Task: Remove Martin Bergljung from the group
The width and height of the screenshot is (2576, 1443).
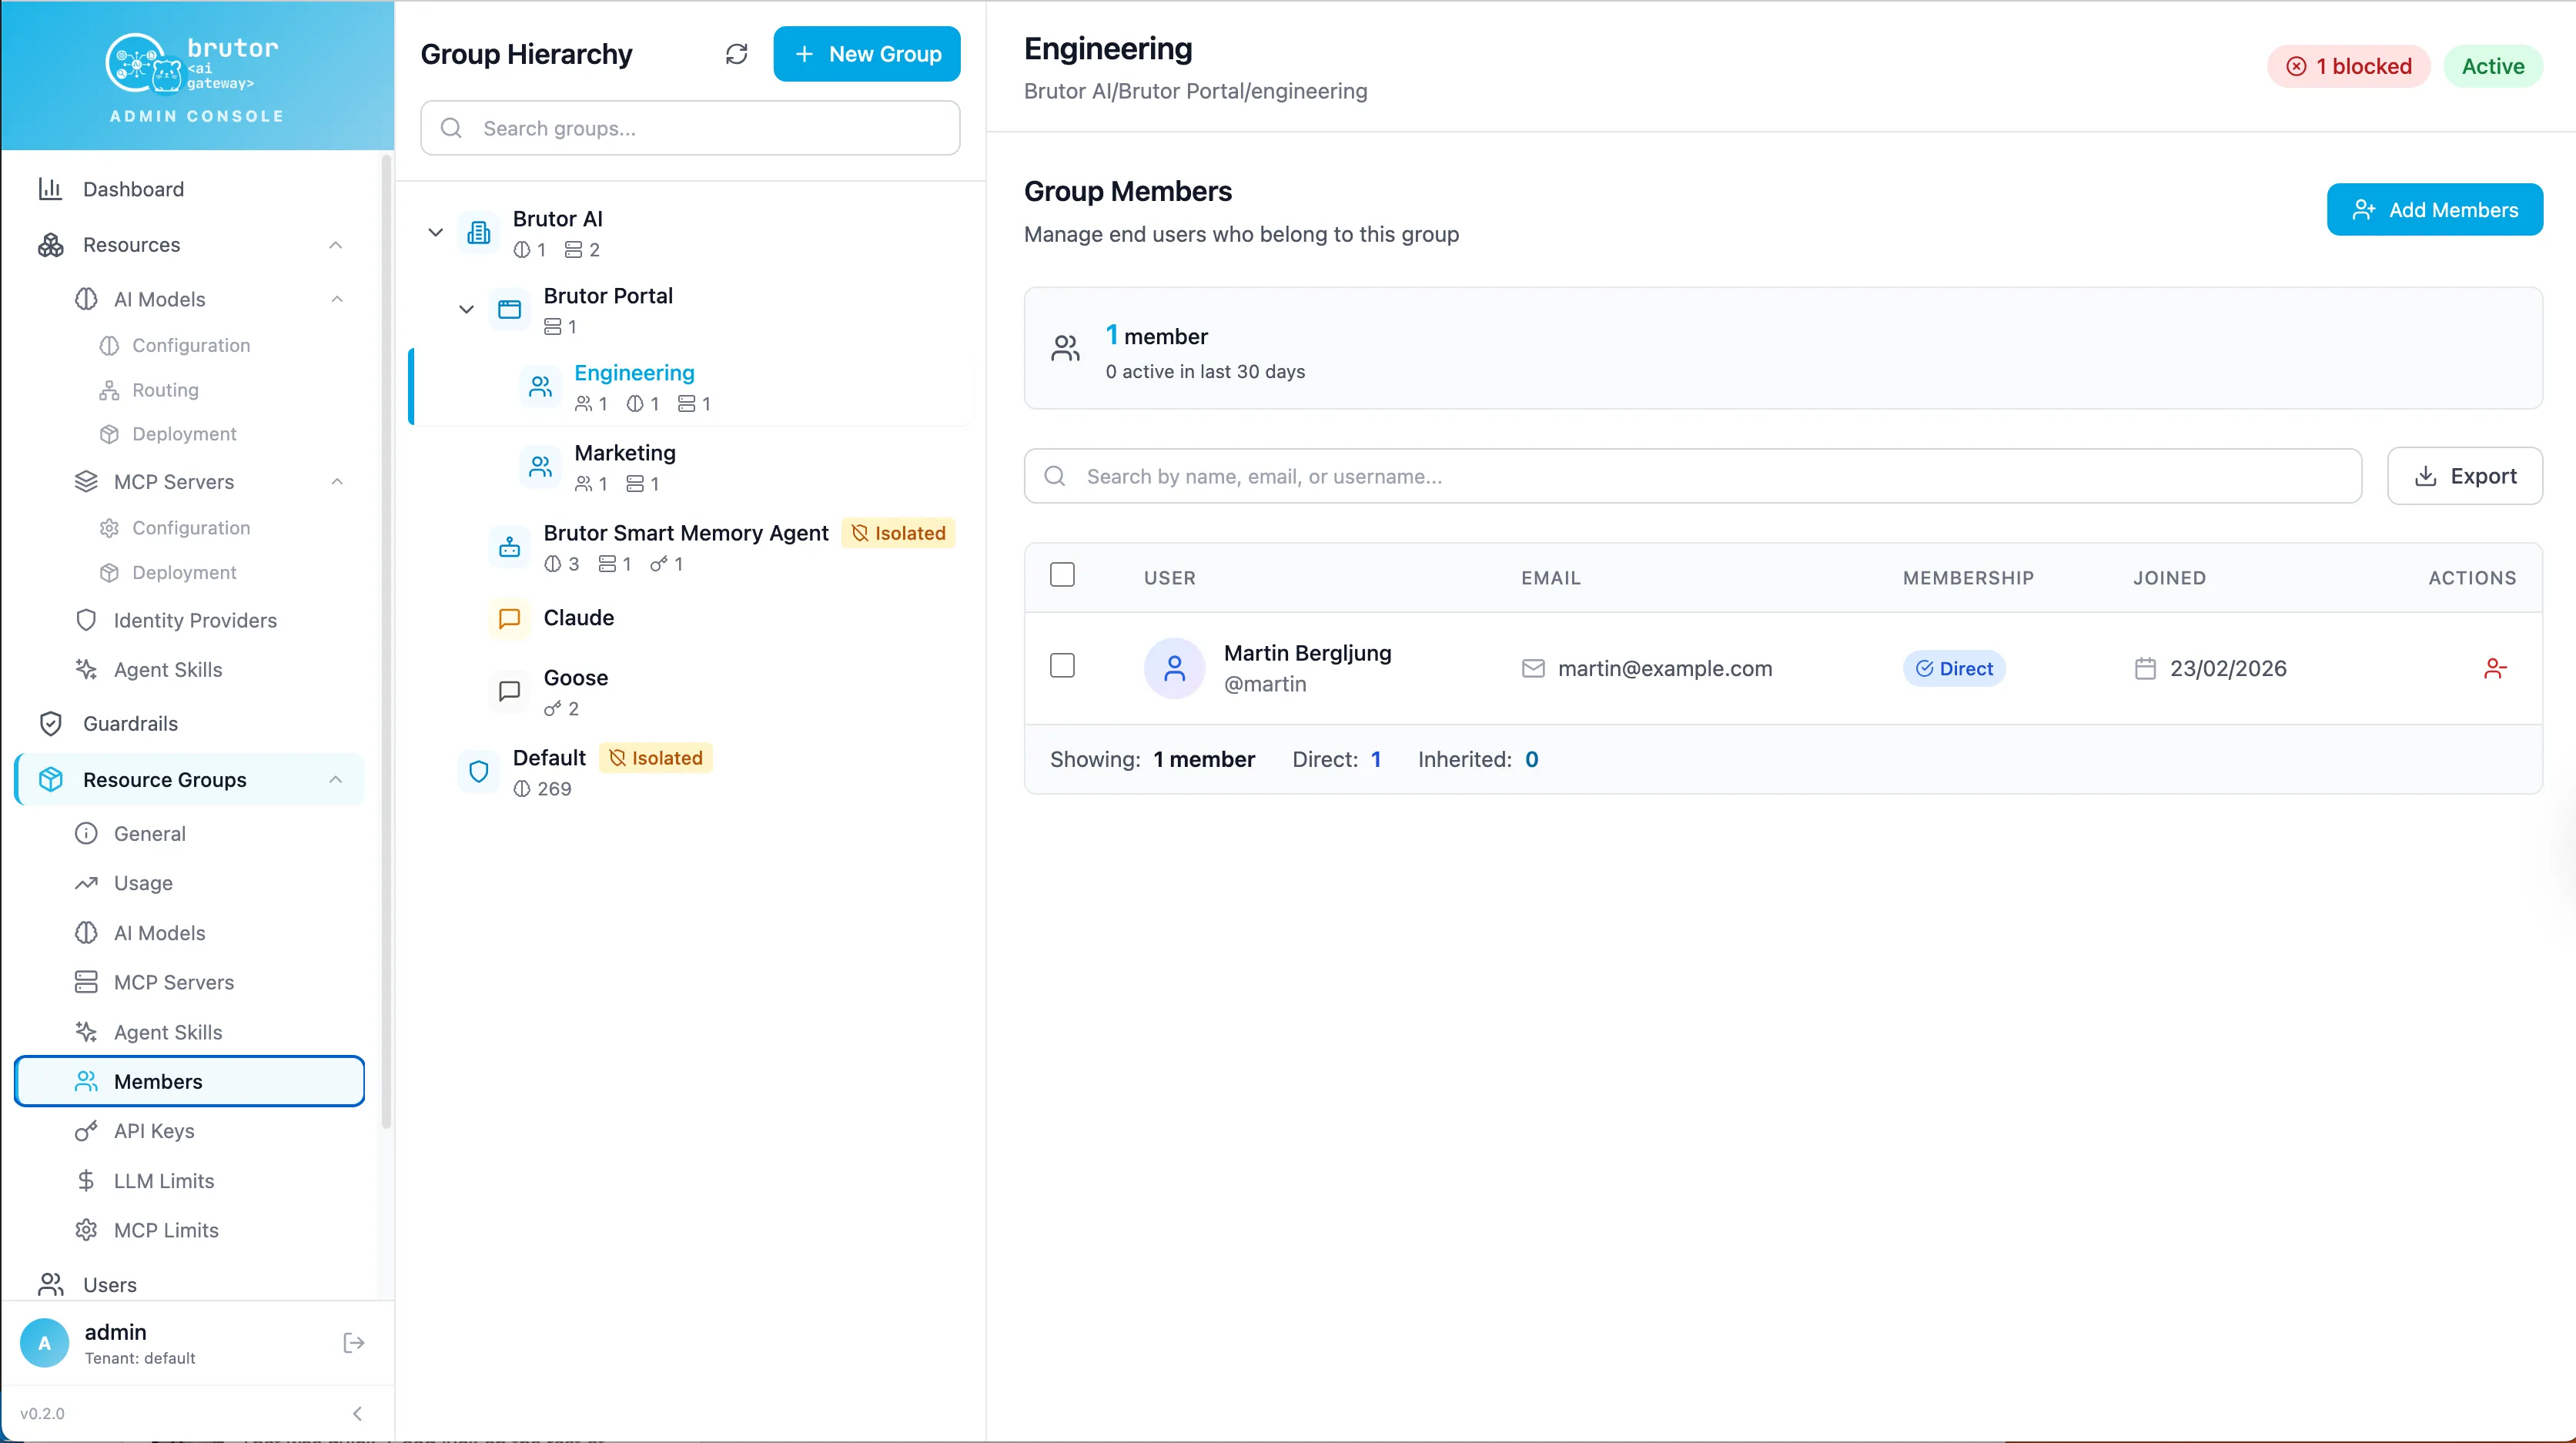Action: 2495,668
